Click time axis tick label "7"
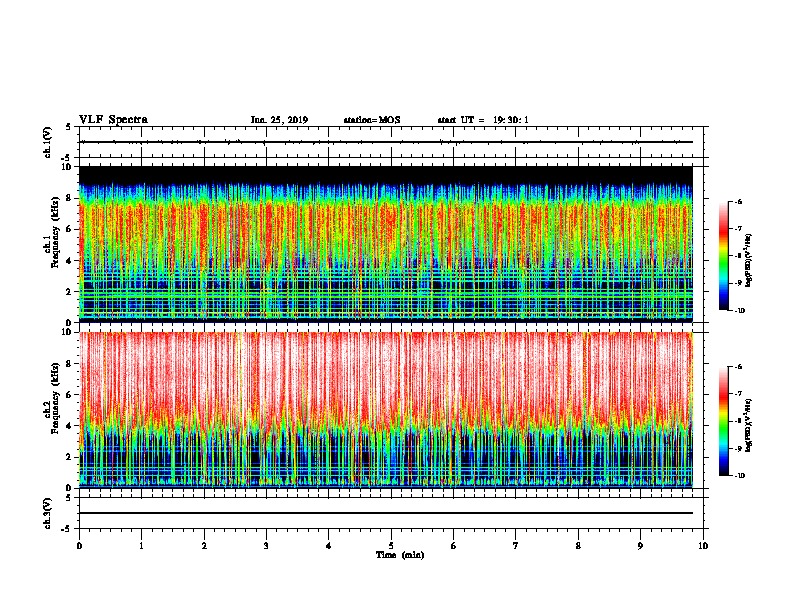The image size is (792, 612). tap(516, 546)
